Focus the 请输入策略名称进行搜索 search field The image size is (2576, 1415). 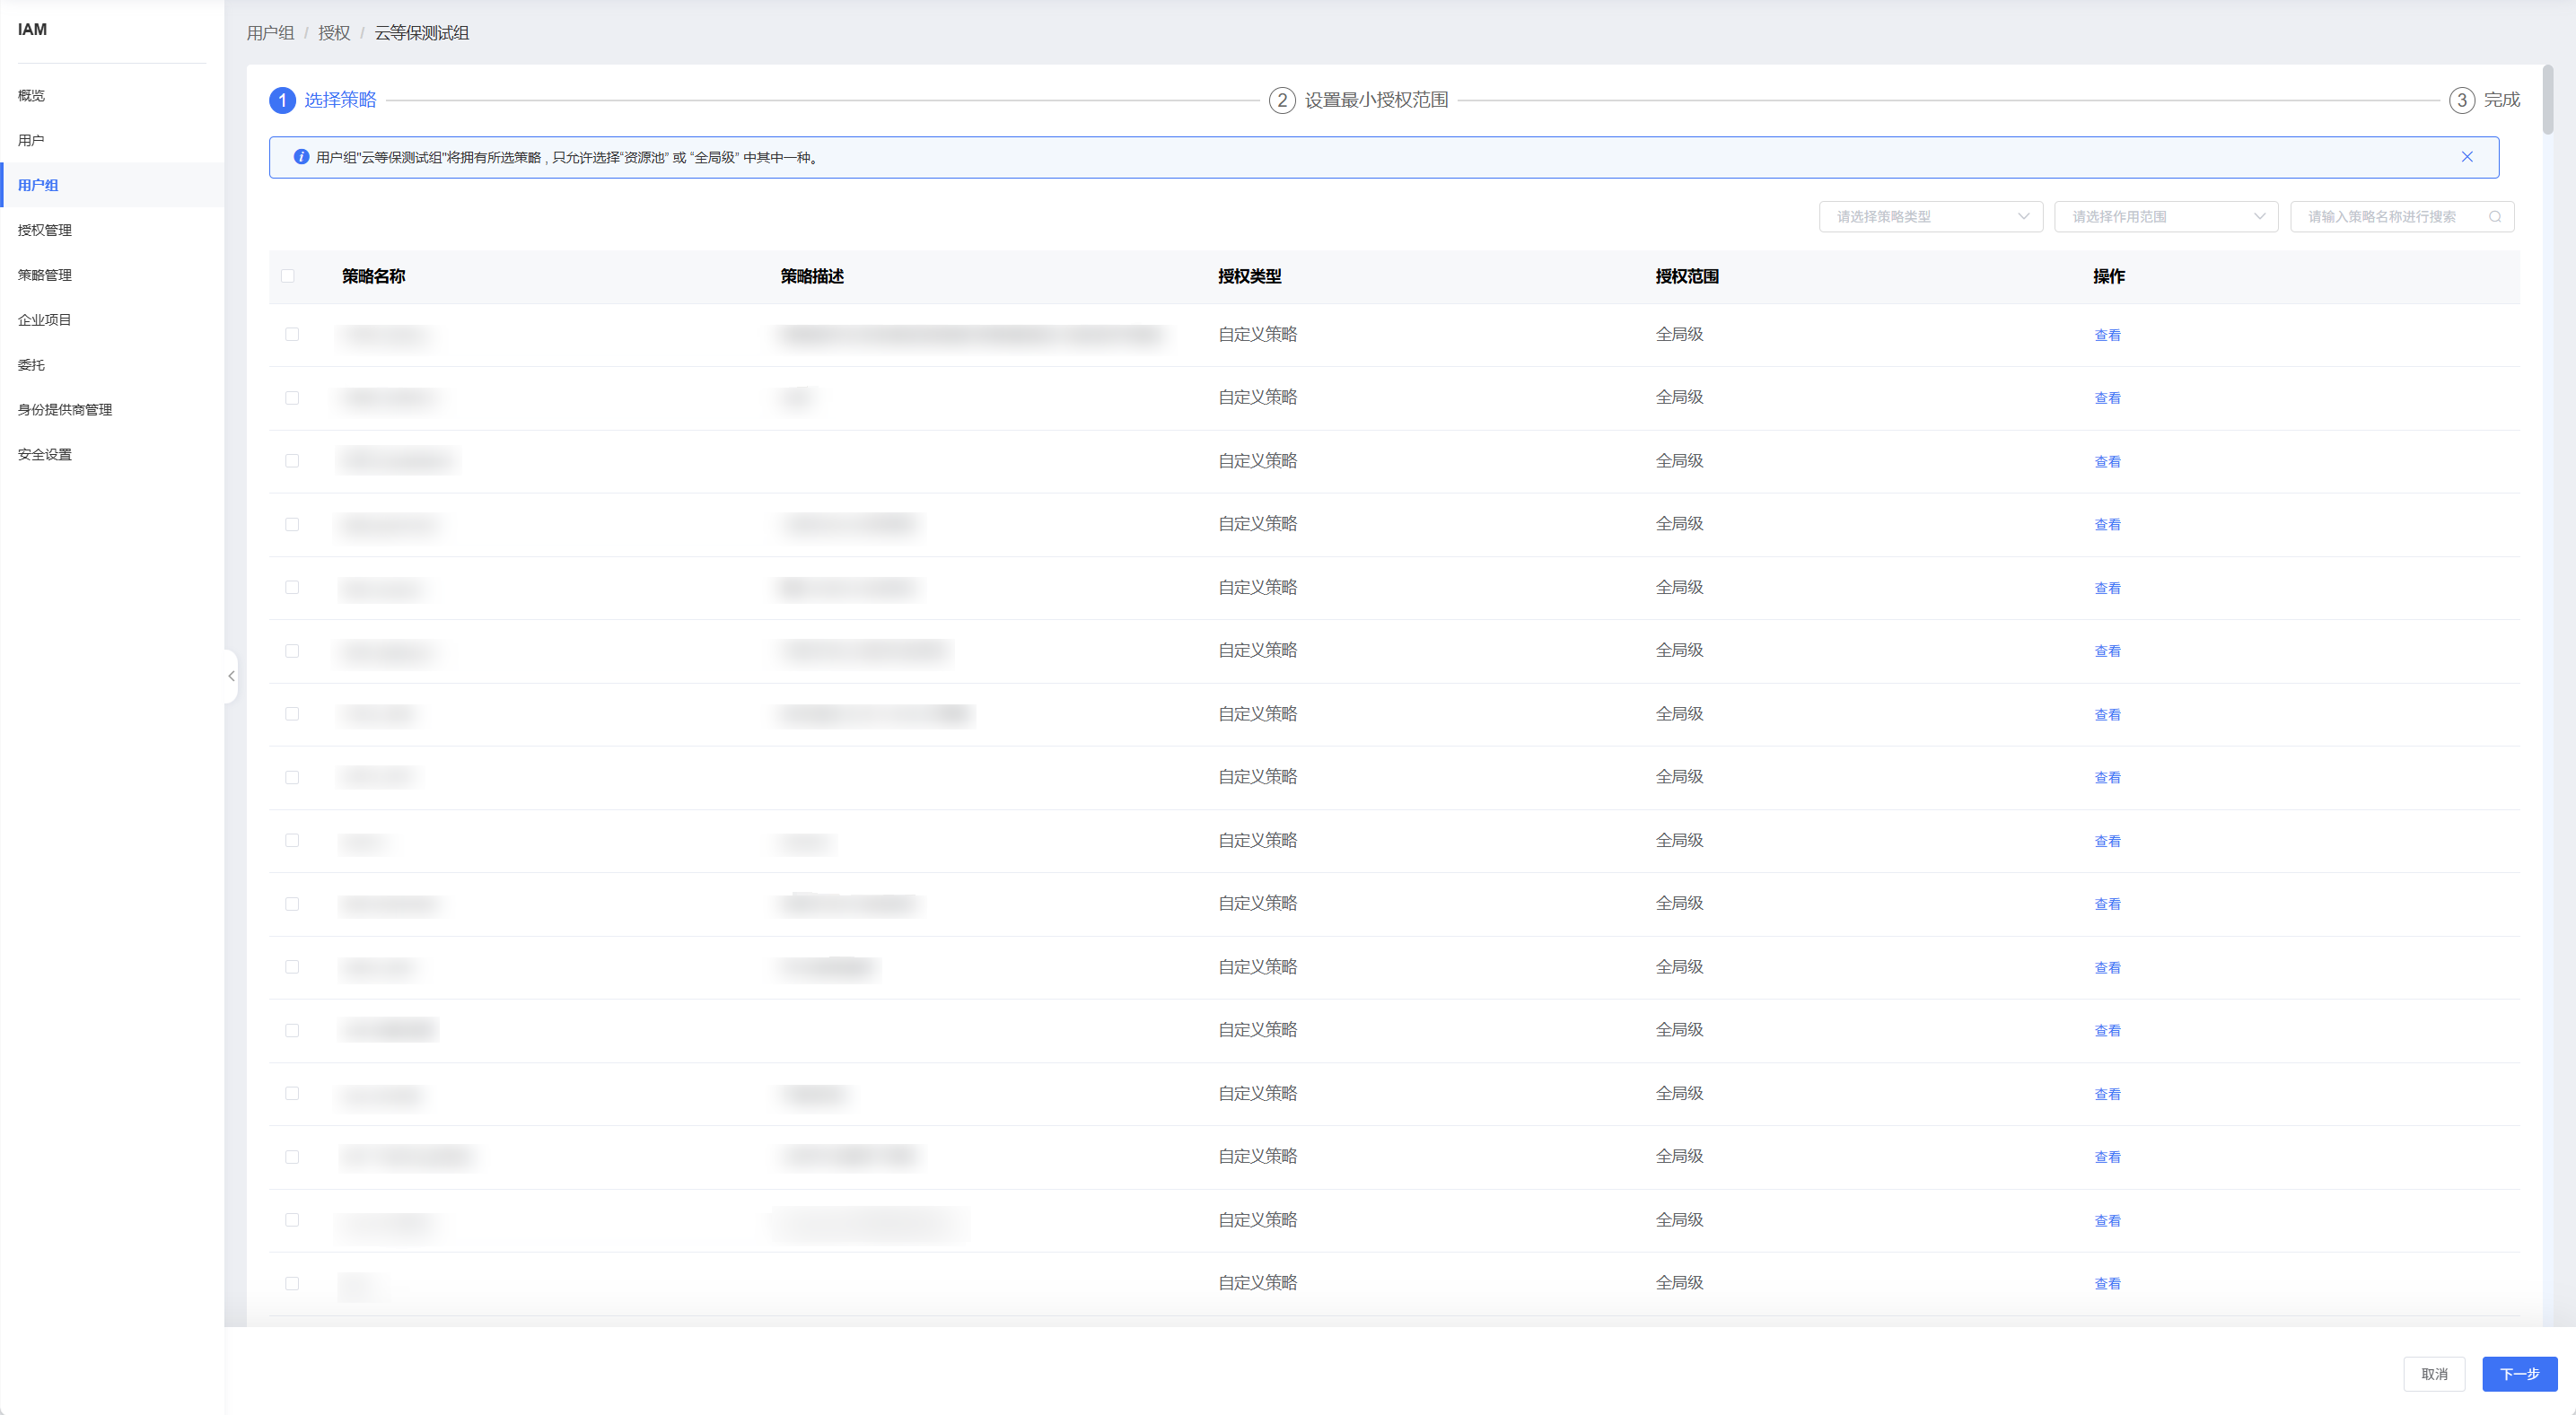tap(2402, 217)
